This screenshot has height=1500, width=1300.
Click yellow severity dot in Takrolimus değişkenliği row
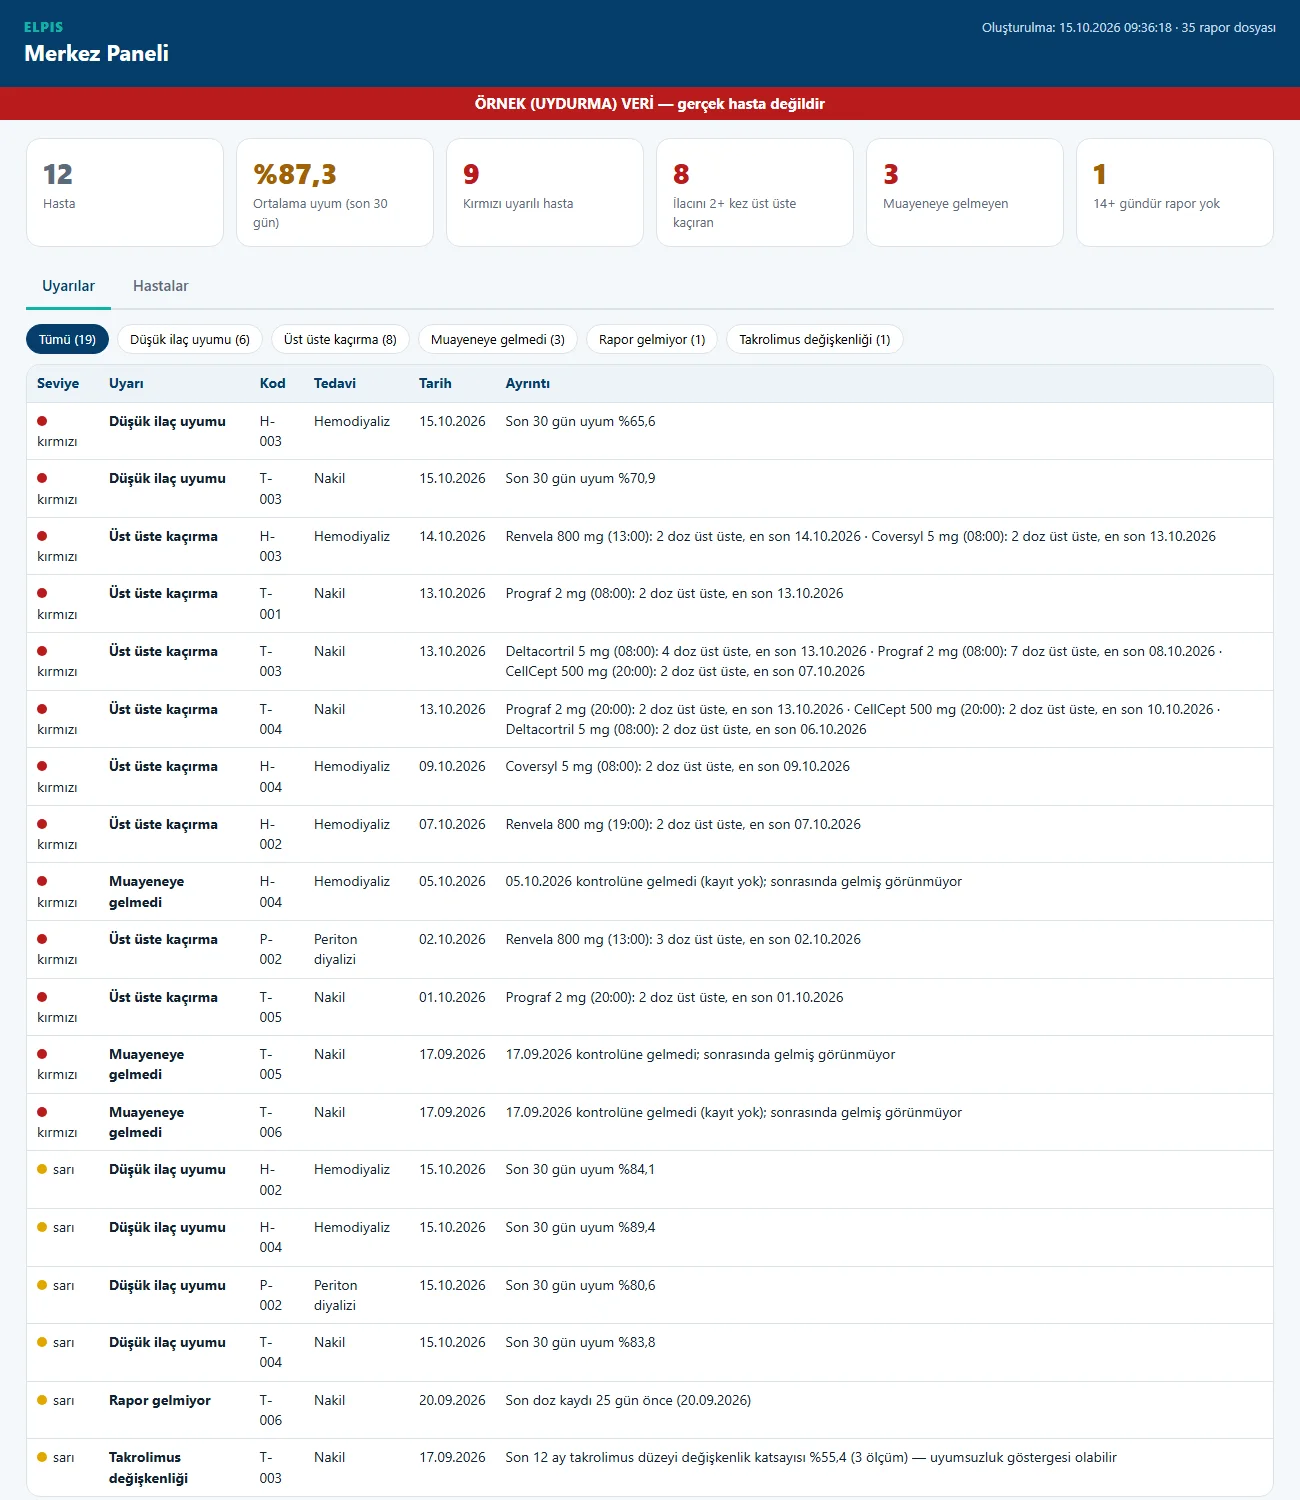[x=42, y=1457]
